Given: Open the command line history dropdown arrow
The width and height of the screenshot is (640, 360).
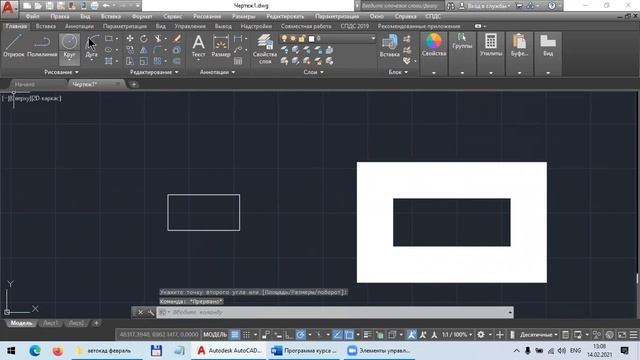Looking at the screenshot, I should (x=510, y=312).
